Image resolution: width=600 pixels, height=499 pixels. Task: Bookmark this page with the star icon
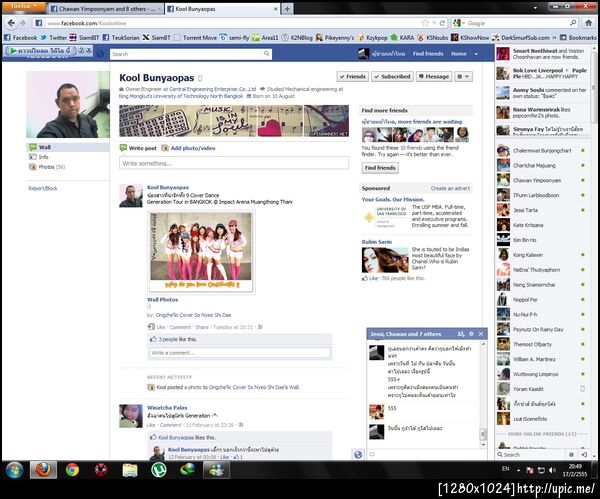pyautogui.click(x=425, y=23)
